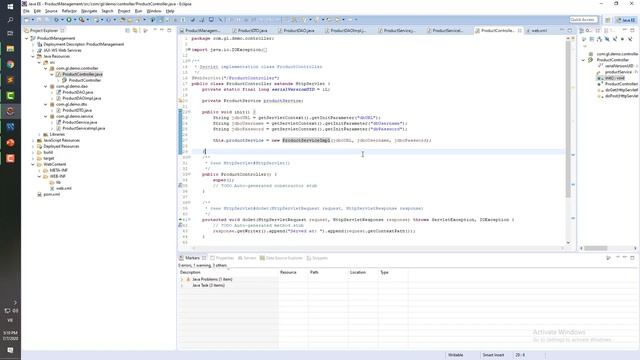The image size is (640, 360).
Task: Open File Explorer from Windows taskbar
Action: click(10, 49)
